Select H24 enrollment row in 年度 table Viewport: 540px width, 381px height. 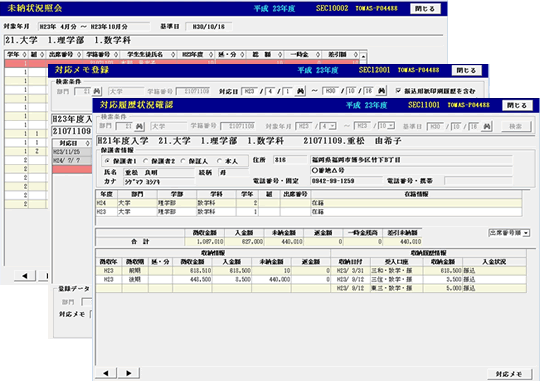(x=309, y=203)
